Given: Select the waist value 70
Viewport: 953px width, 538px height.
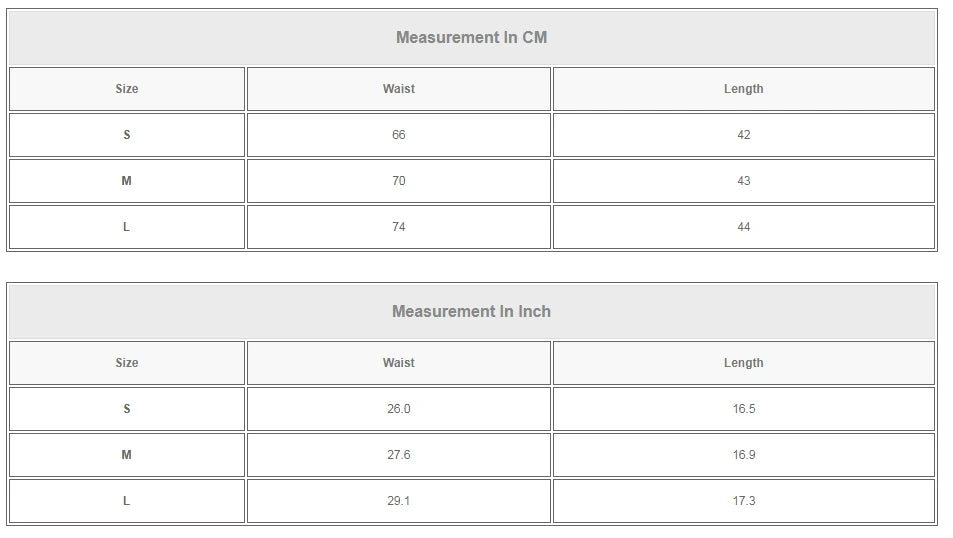Looking at the screenshot, I should click(x=398, y=181).
